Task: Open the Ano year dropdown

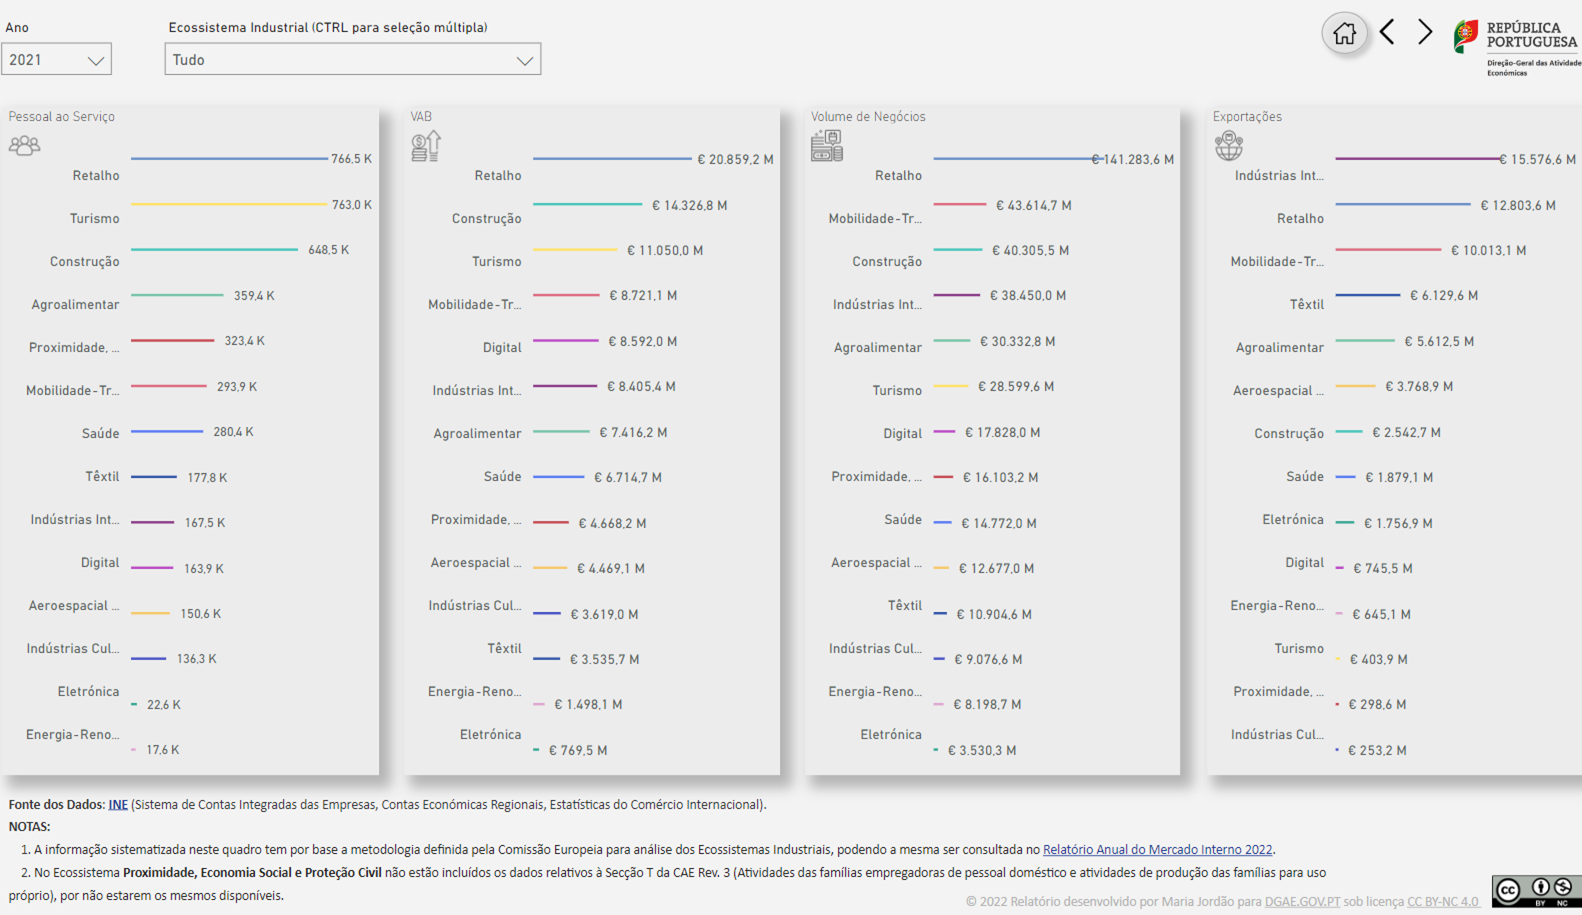Action: tap(56, 60)
